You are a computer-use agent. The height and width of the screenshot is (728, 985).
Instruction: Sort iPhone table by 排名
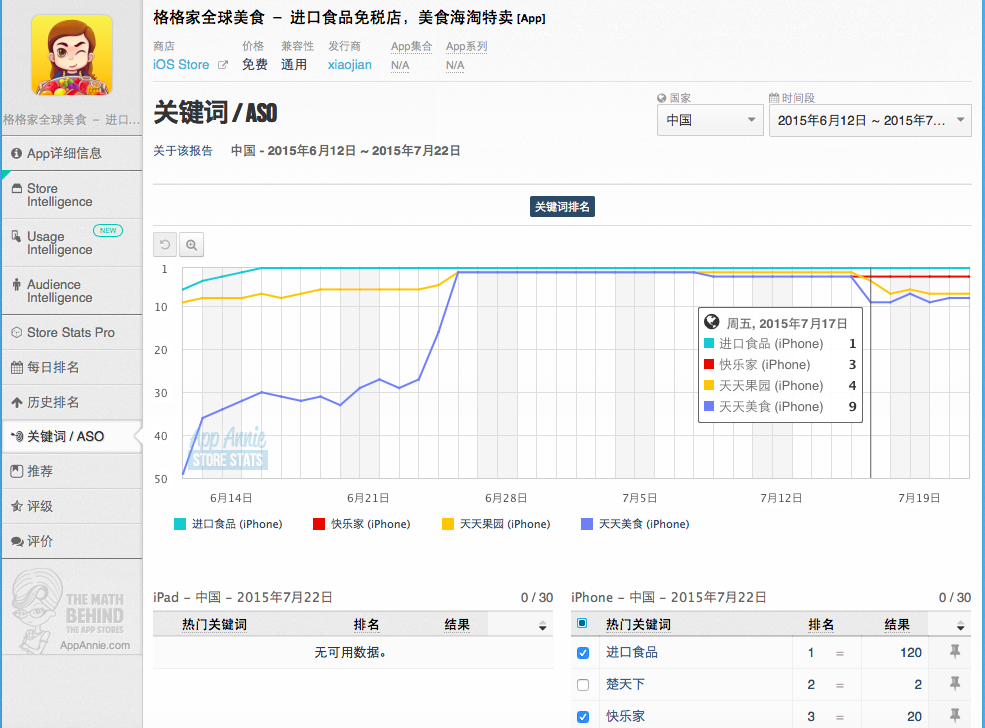click(x=821, y=624)
